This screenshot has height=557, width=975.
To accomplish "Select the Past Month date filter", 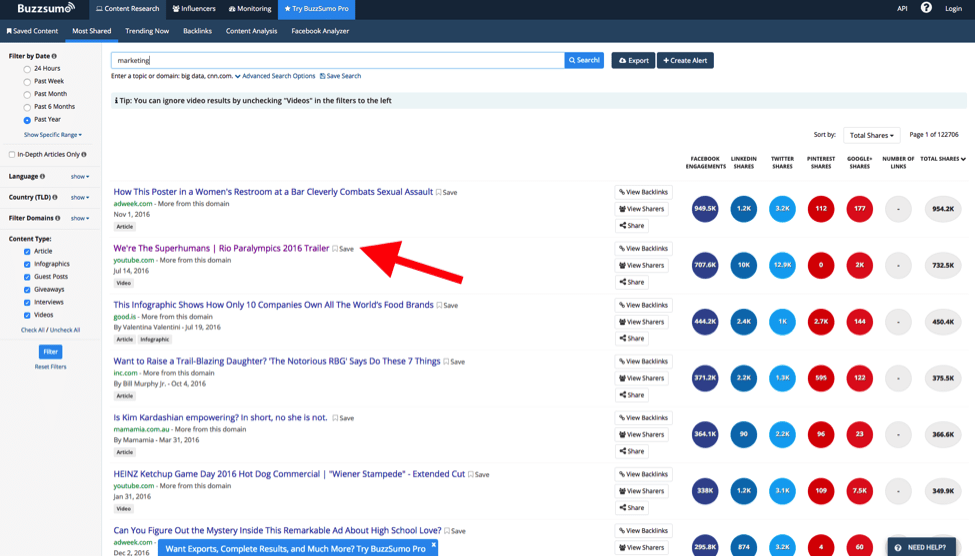I will pyautogui.click(x=27, y=94).
